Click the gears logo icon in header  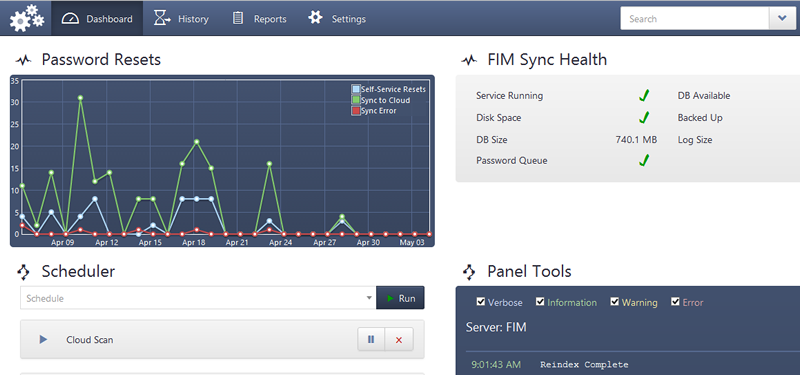click(27, 18)
